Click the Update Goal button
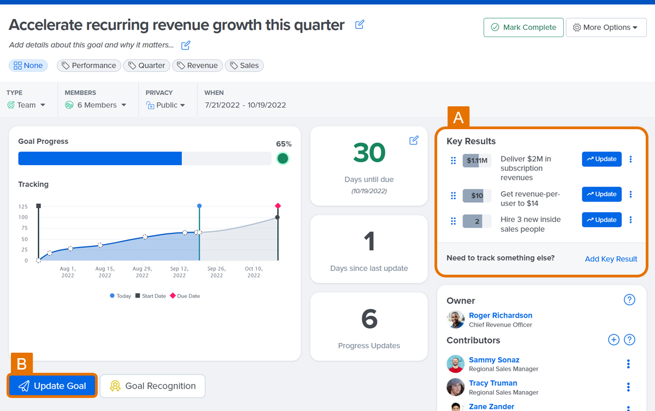 [x=52, y=386]
